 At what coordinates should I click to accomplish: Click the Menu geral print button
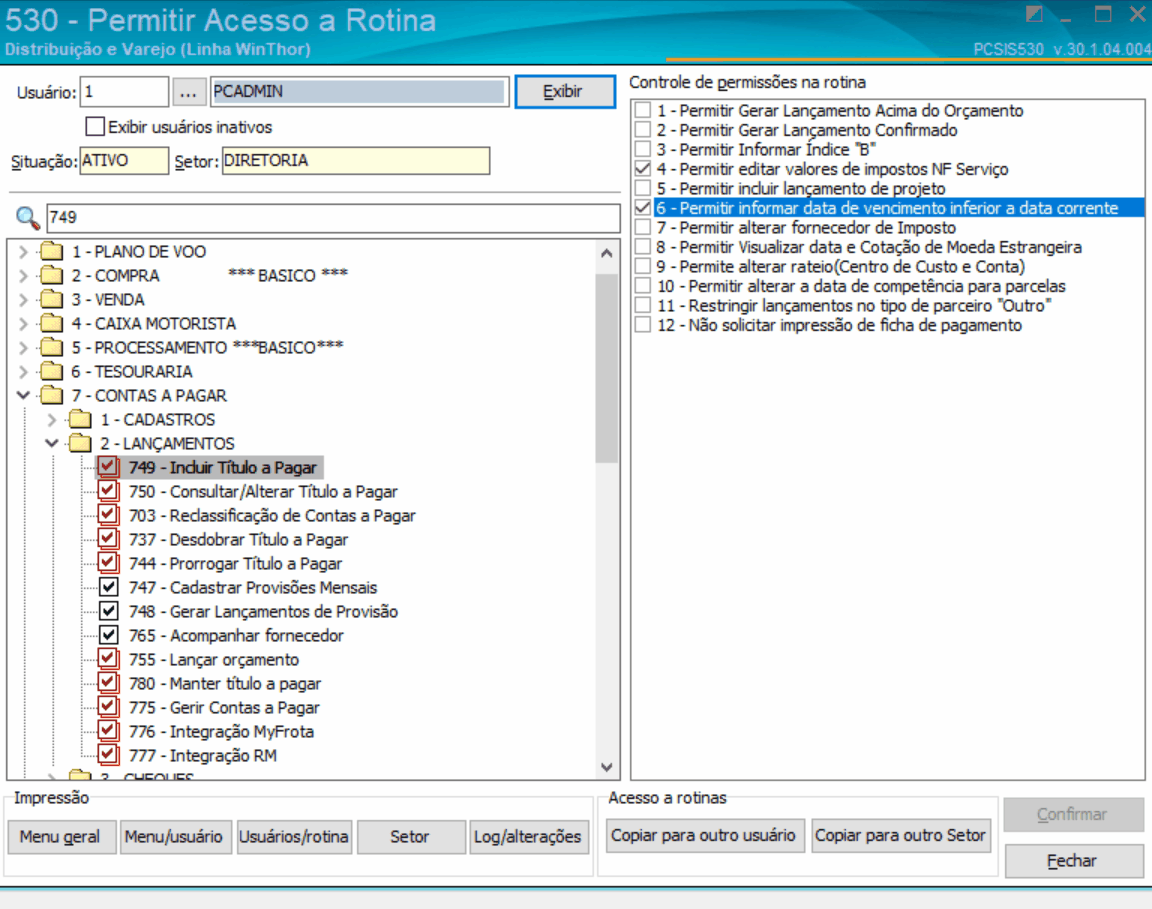(x=61, y=836)
